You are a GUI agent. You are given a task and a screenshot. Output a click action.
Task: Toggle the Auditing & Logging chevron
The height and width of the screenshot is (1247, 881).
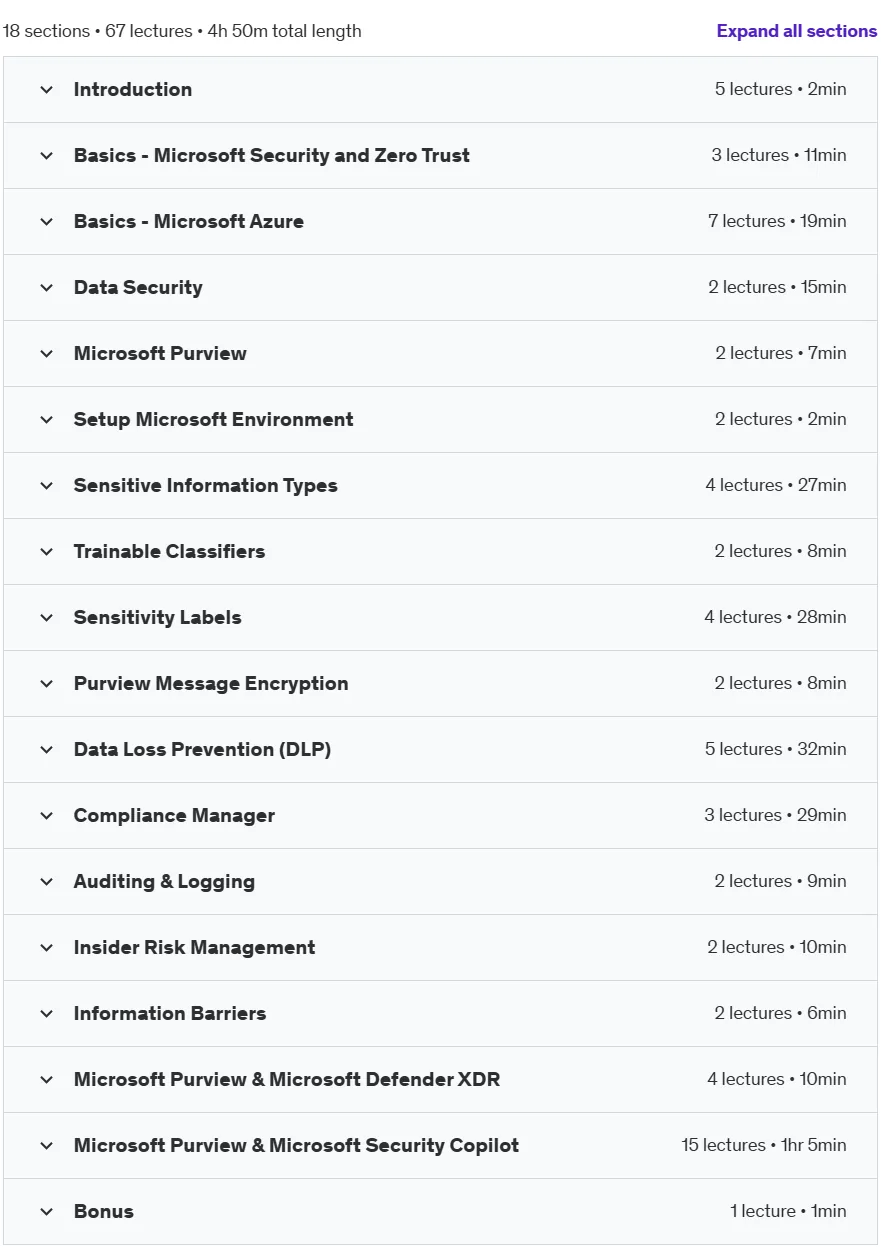(x=46, y=882)
